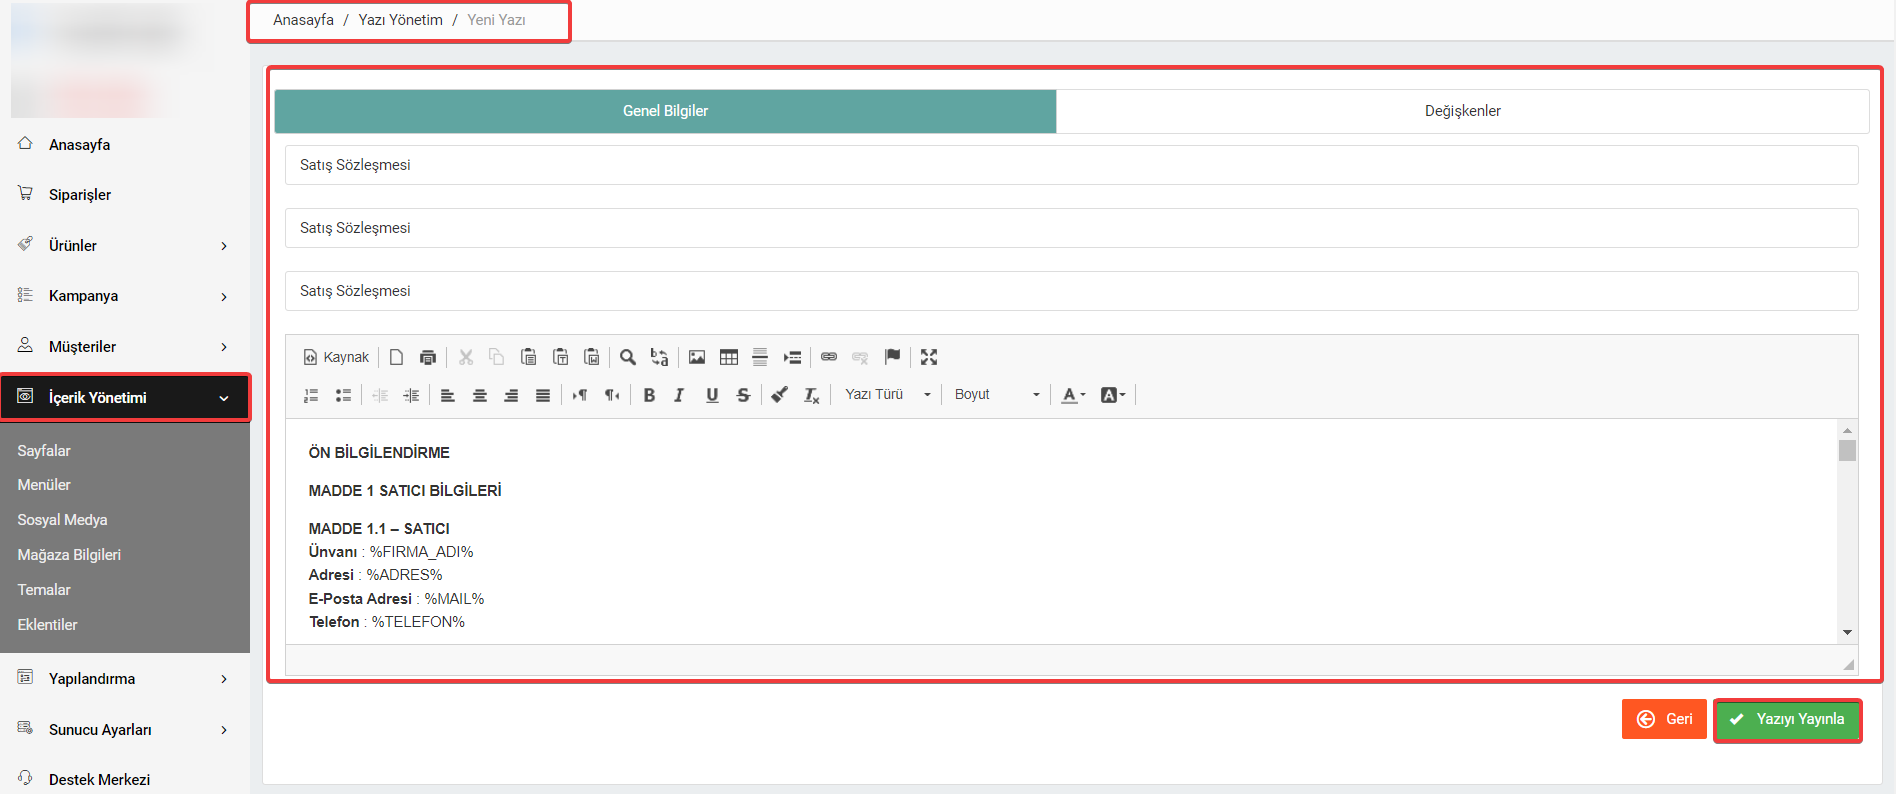Open Temalar submenu item
This screenshot has height=794, width=1896.
click(x=44, y=590)
